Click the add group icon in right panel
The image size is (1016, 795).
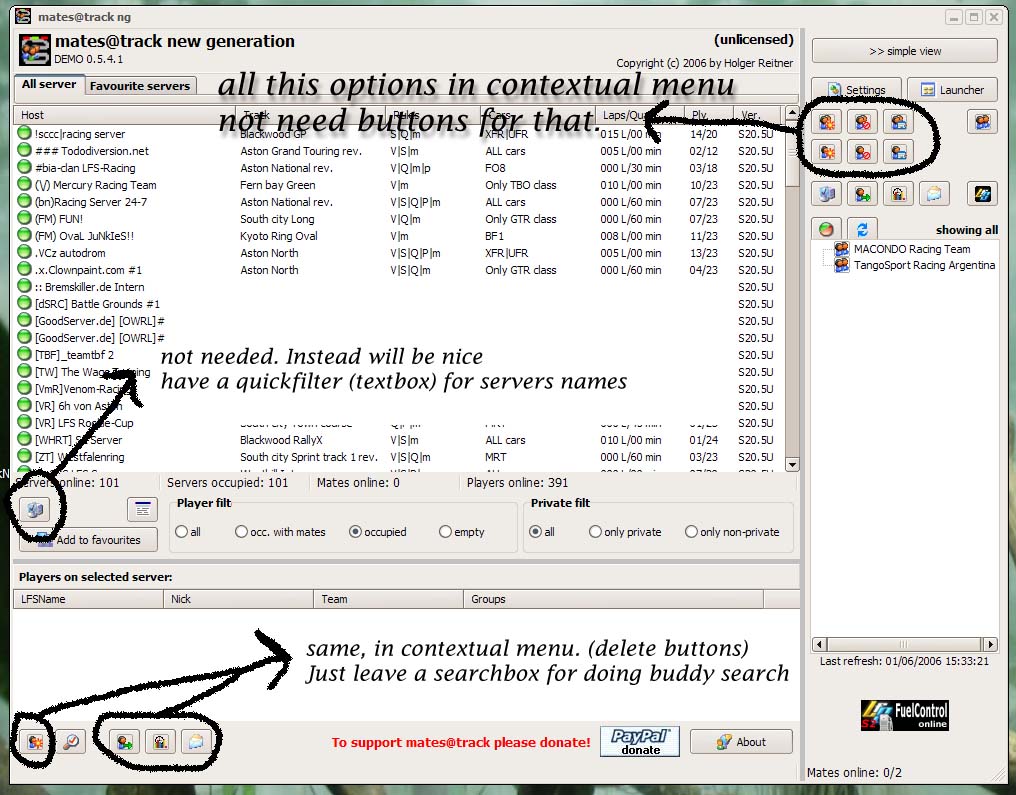coord(827,122)
